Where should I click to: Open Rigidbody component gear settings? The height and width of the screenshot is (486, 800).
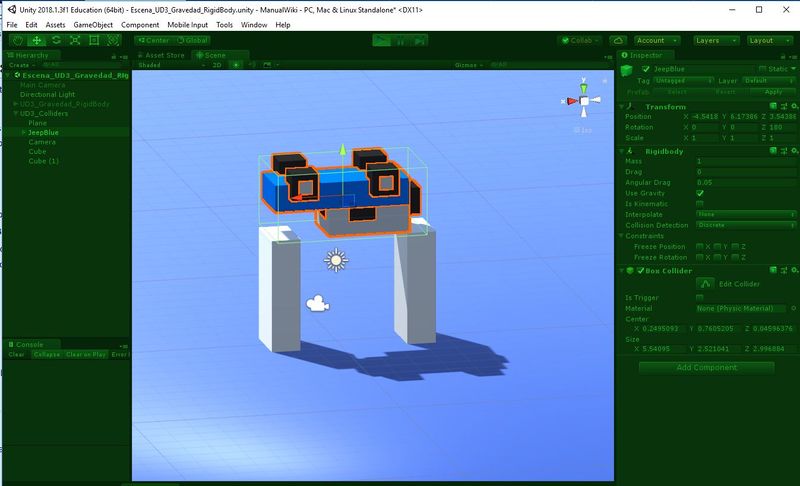coord(794,150)
